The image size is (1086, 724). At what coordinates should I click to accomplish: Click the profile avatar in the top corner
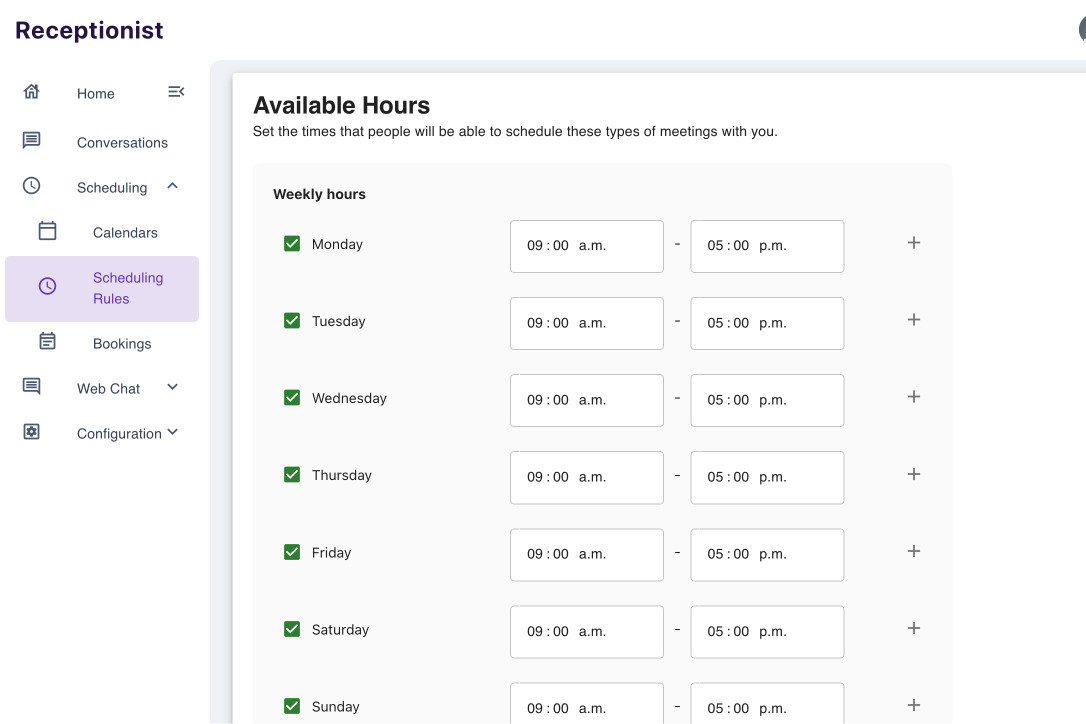point(1080,29)
